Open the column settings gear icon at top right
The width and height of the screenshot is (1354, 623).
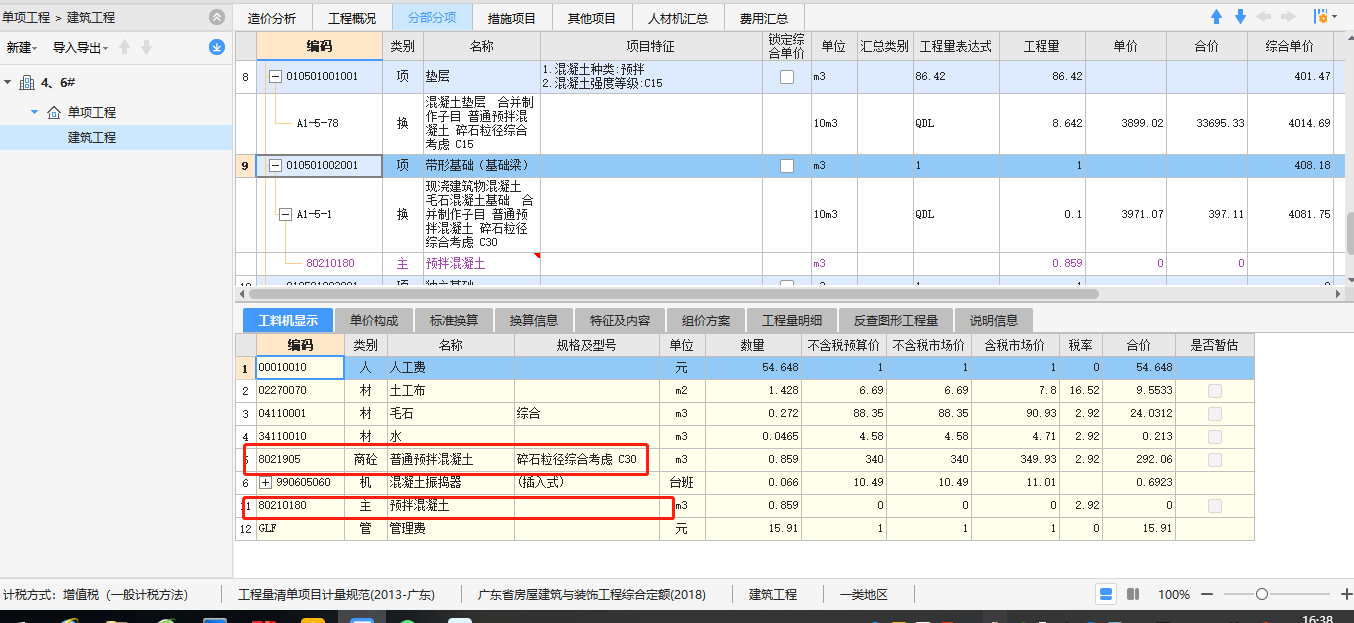pos(1319,17)
